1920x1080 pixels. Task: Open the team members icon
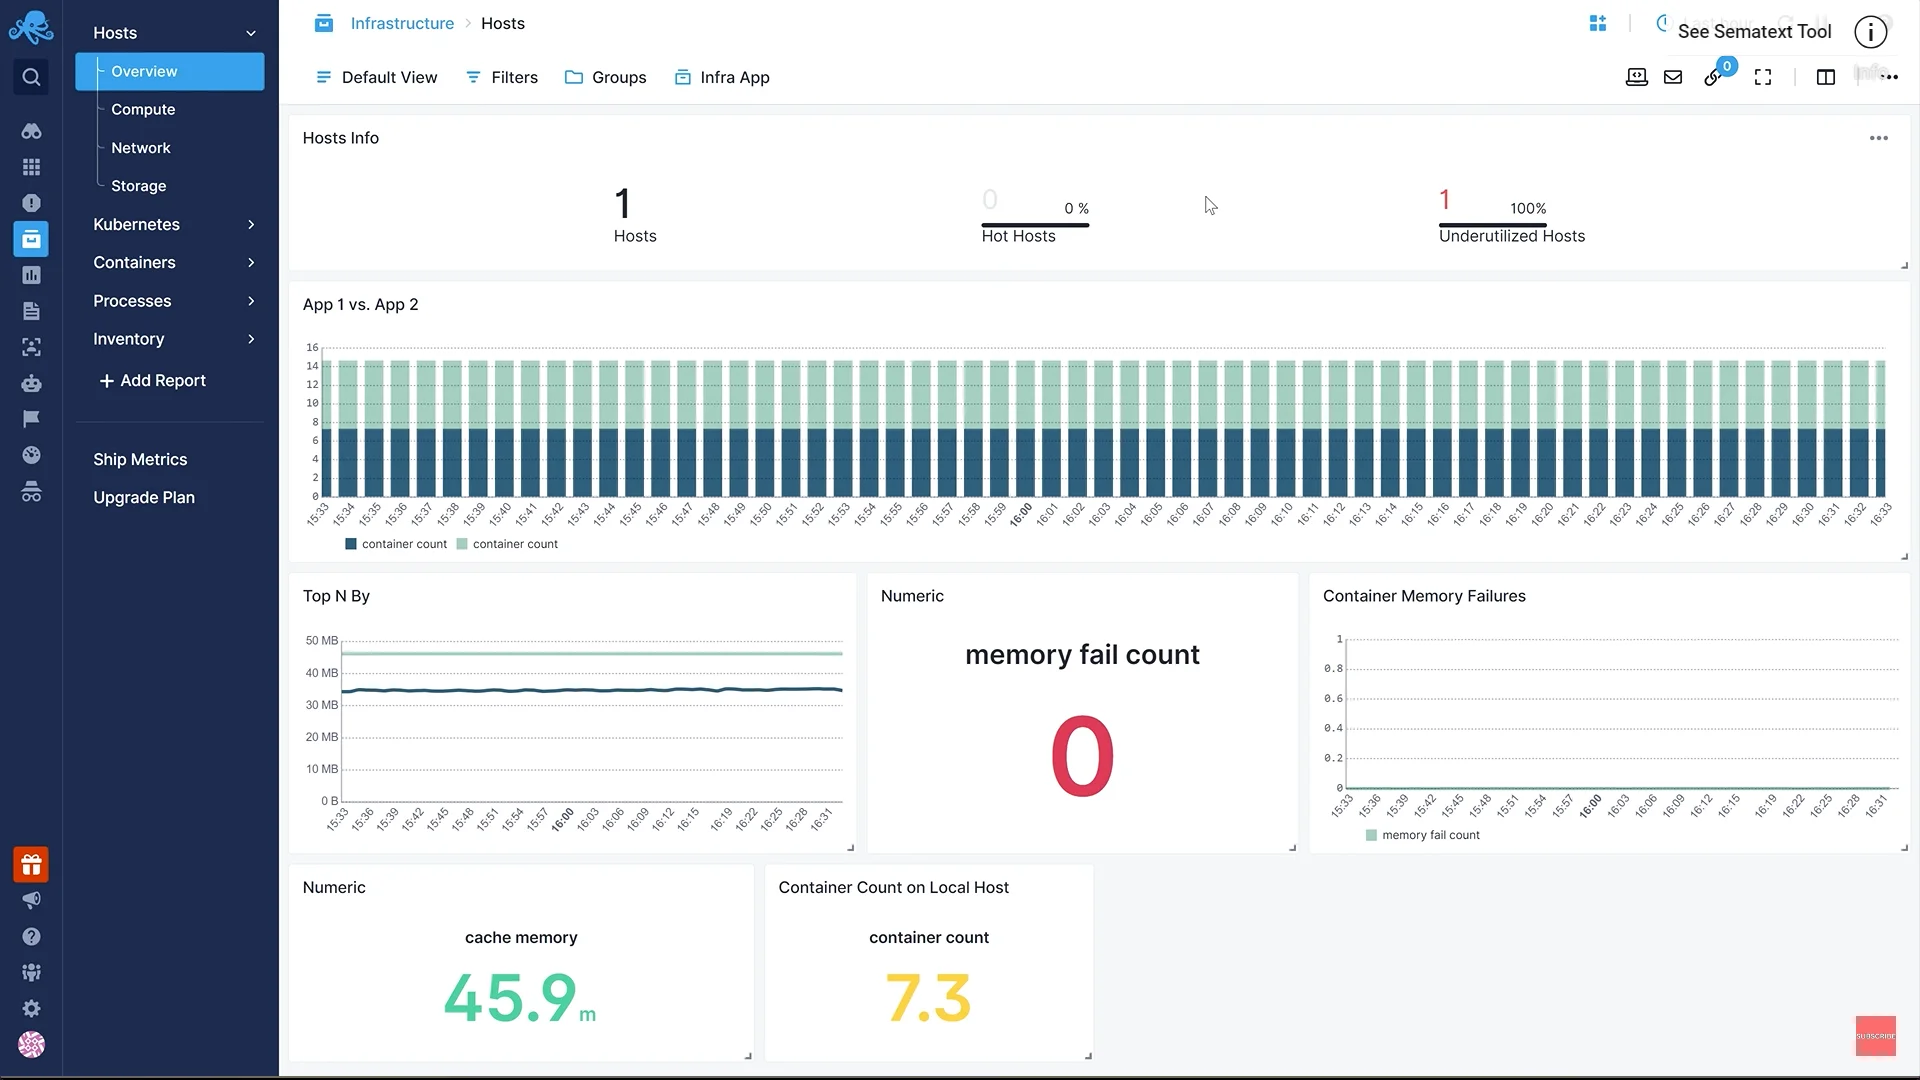coord(31,973)
